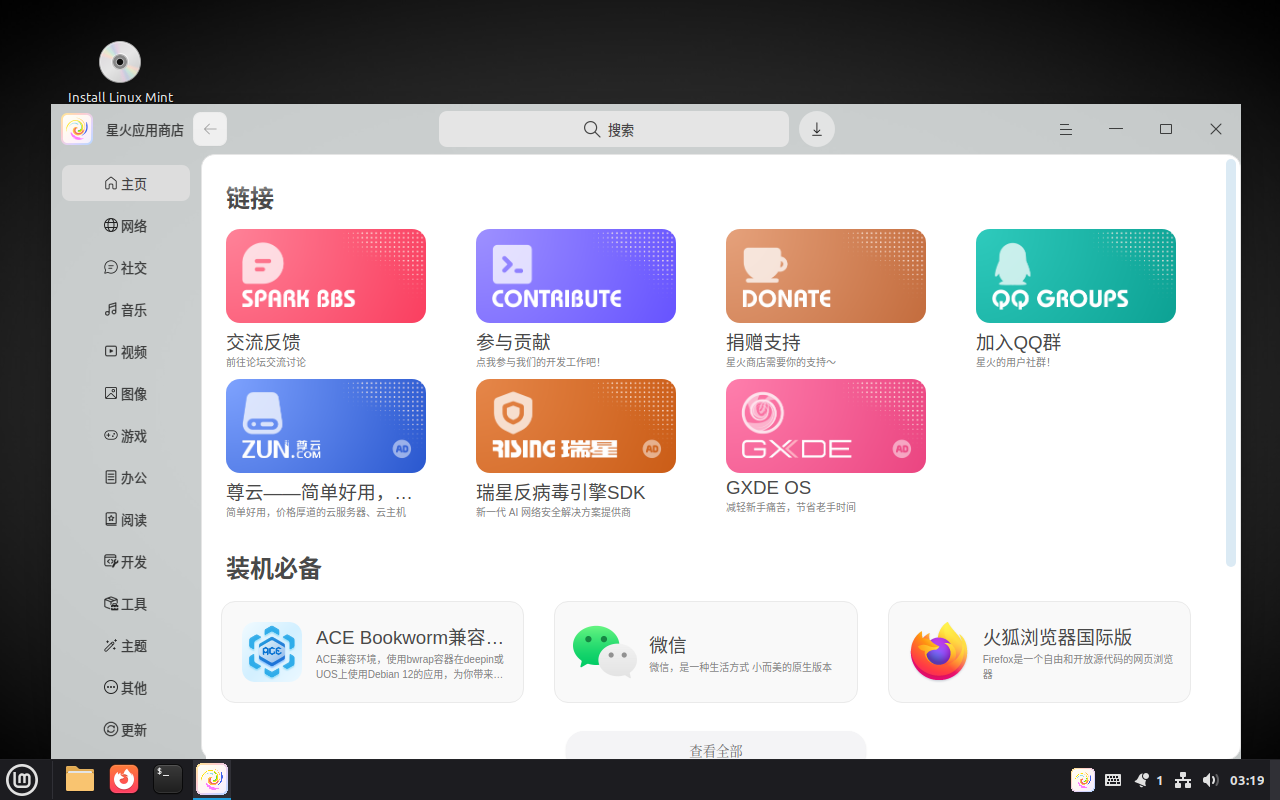
Task: Select 音乐 music category
Action: (126, 310)
